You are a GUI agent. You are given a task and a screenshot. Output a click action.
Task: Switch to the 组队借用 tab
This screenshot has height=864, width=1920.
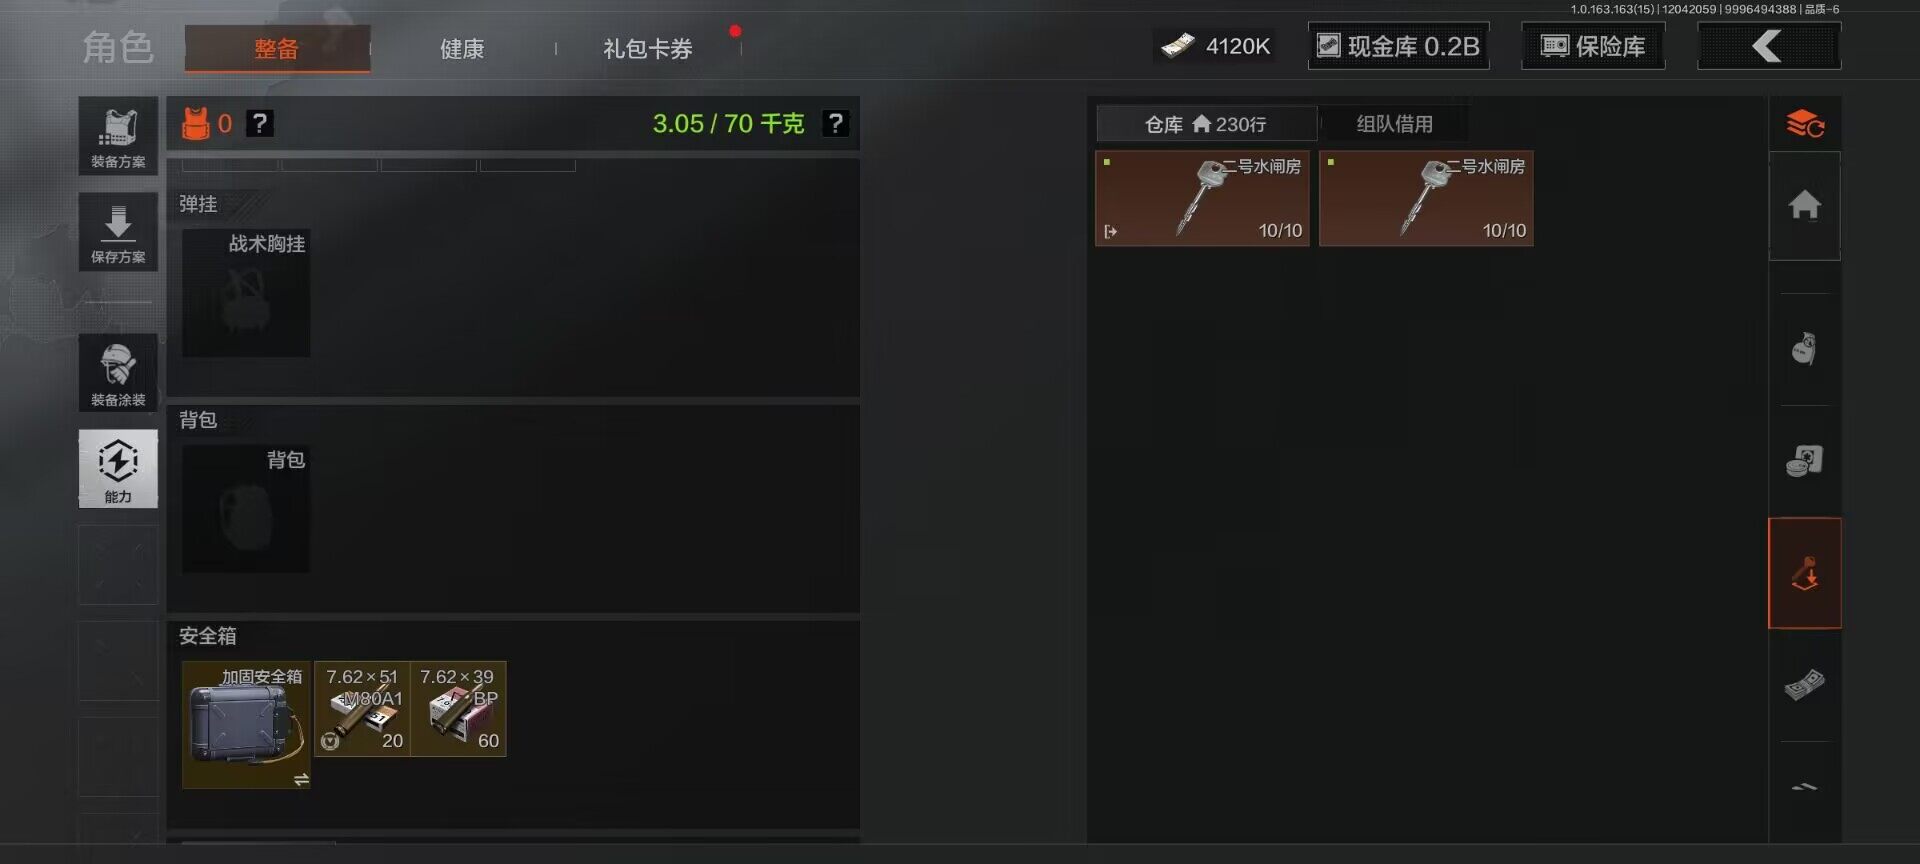point(1394,124)
